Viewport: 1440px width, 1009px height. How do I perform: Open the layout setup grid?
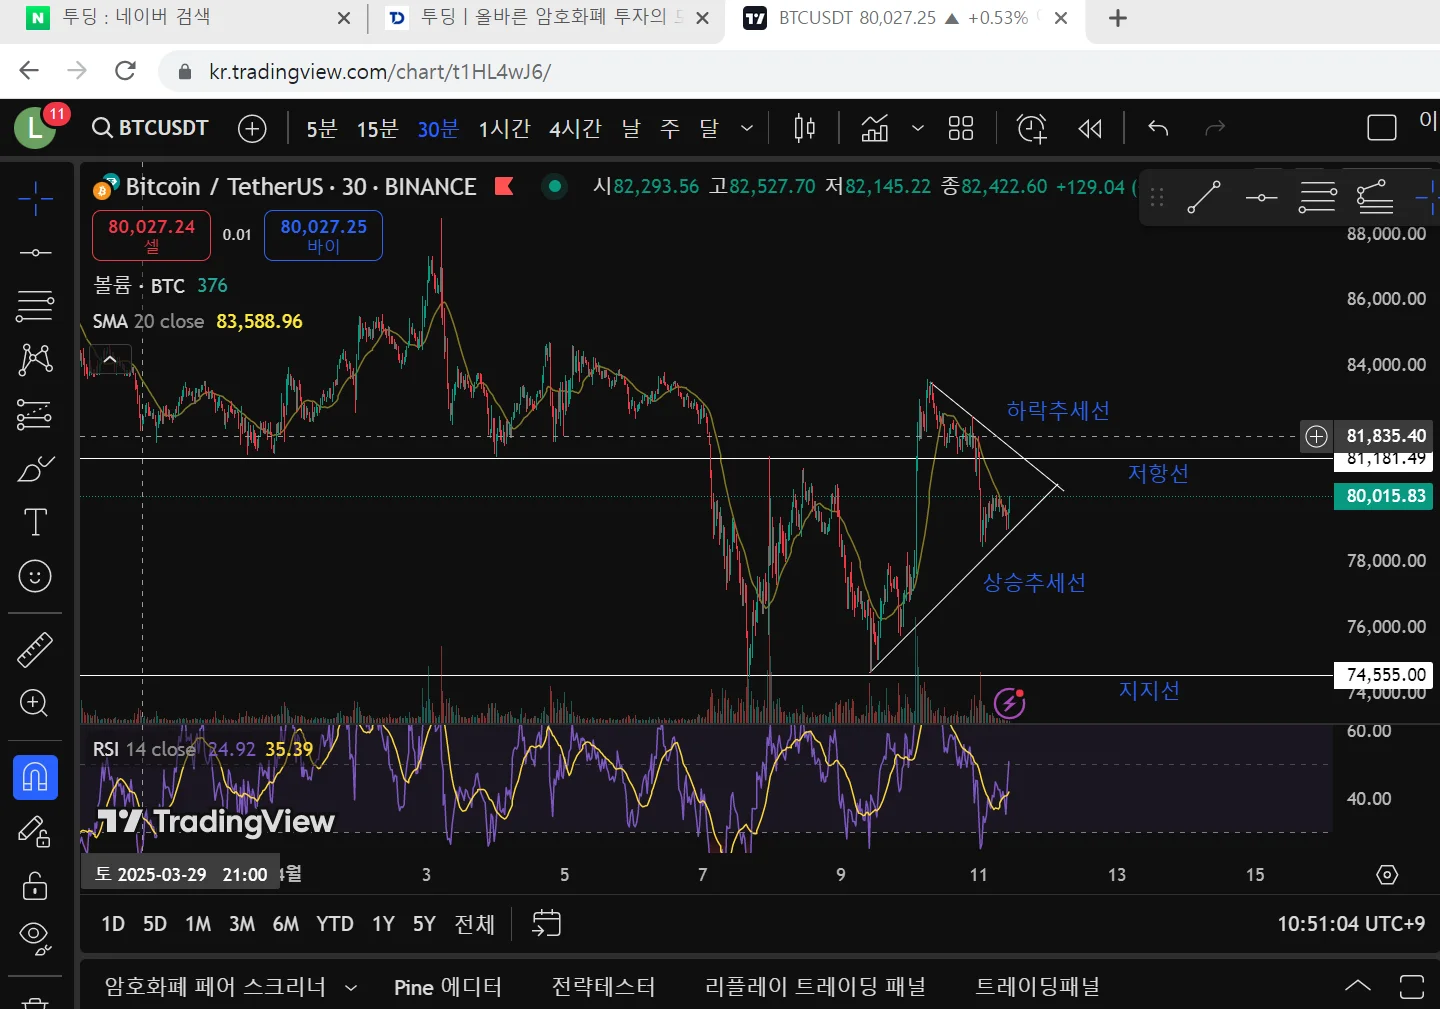tap(961, 128)
